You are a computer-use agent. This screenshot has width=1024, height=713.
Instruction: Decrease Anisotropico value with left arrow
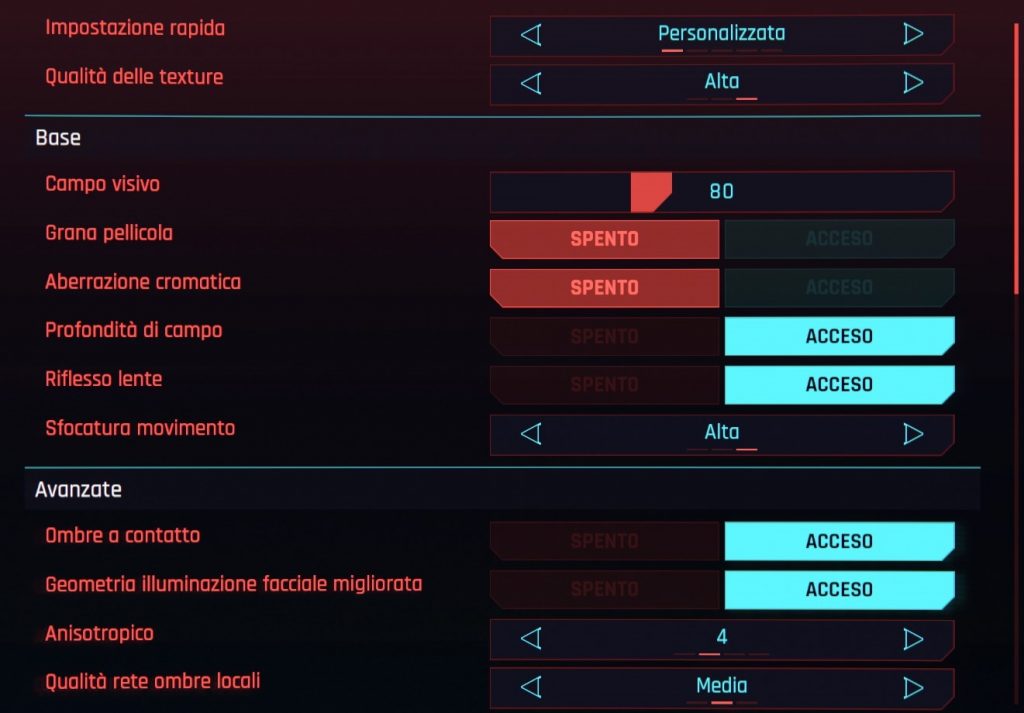click(x=531, y=639)
